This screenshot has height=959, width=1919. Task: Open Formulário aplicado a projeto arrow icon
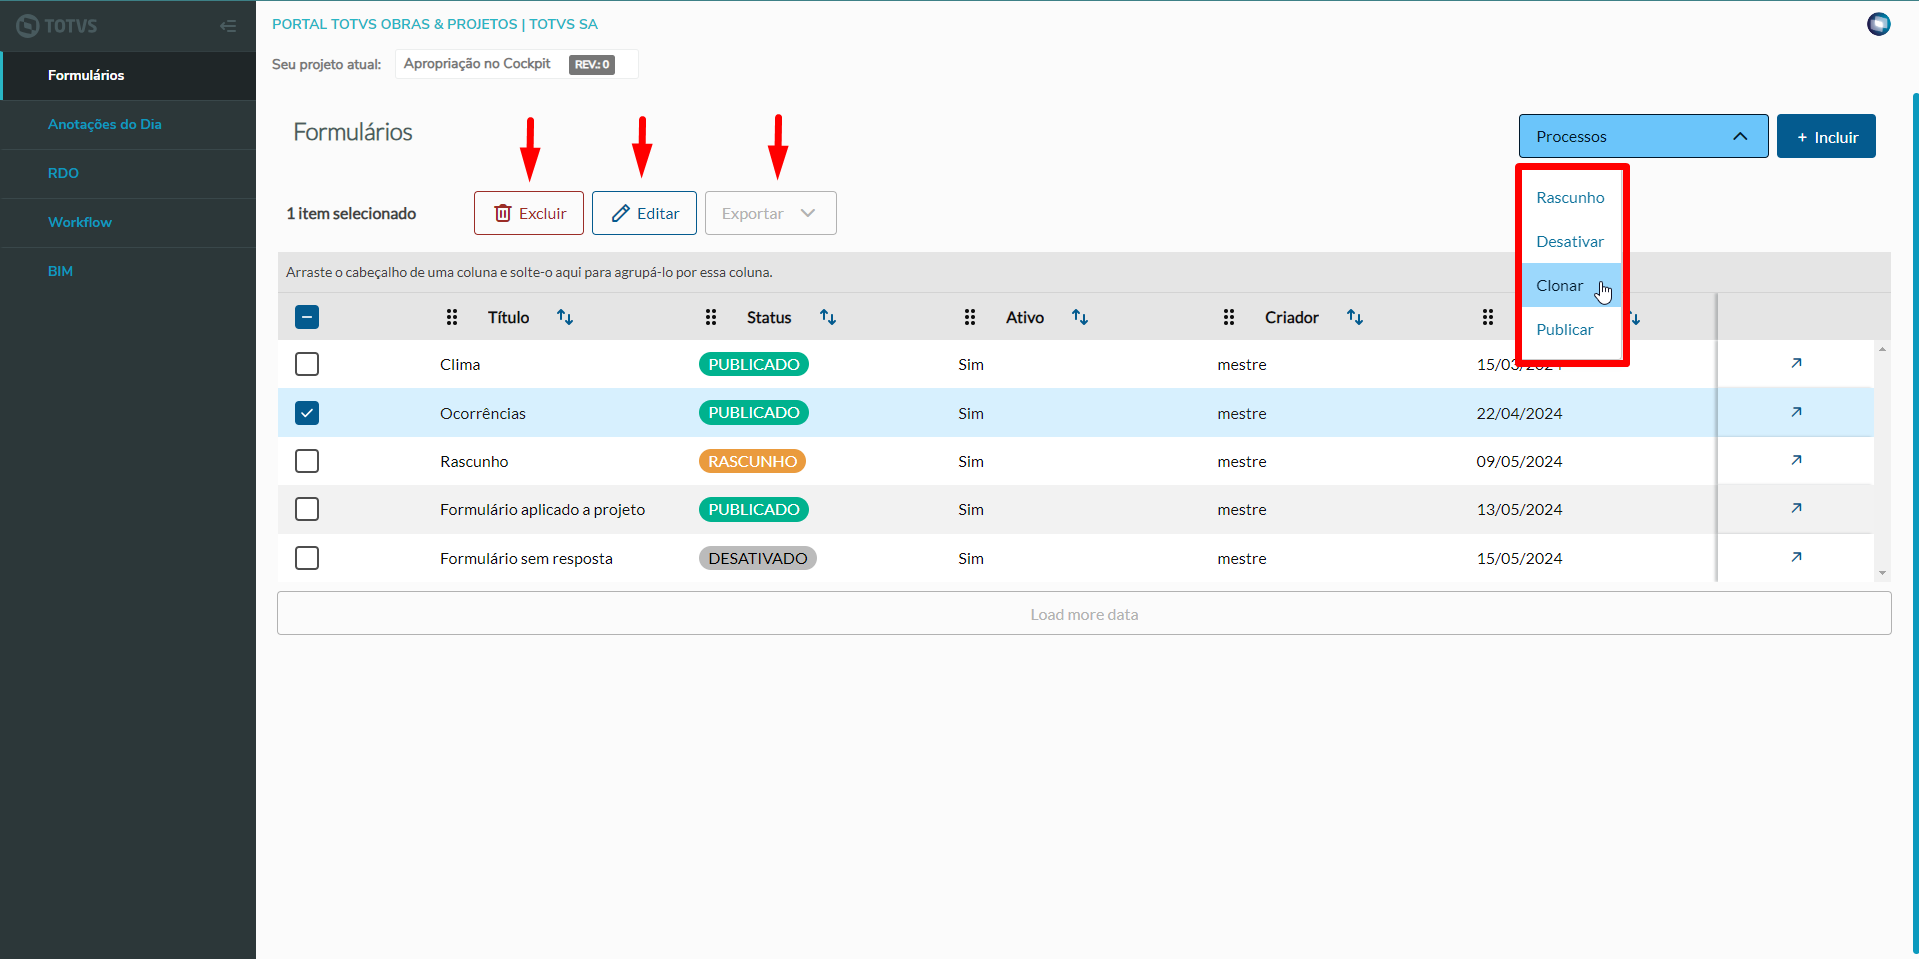1796,508
